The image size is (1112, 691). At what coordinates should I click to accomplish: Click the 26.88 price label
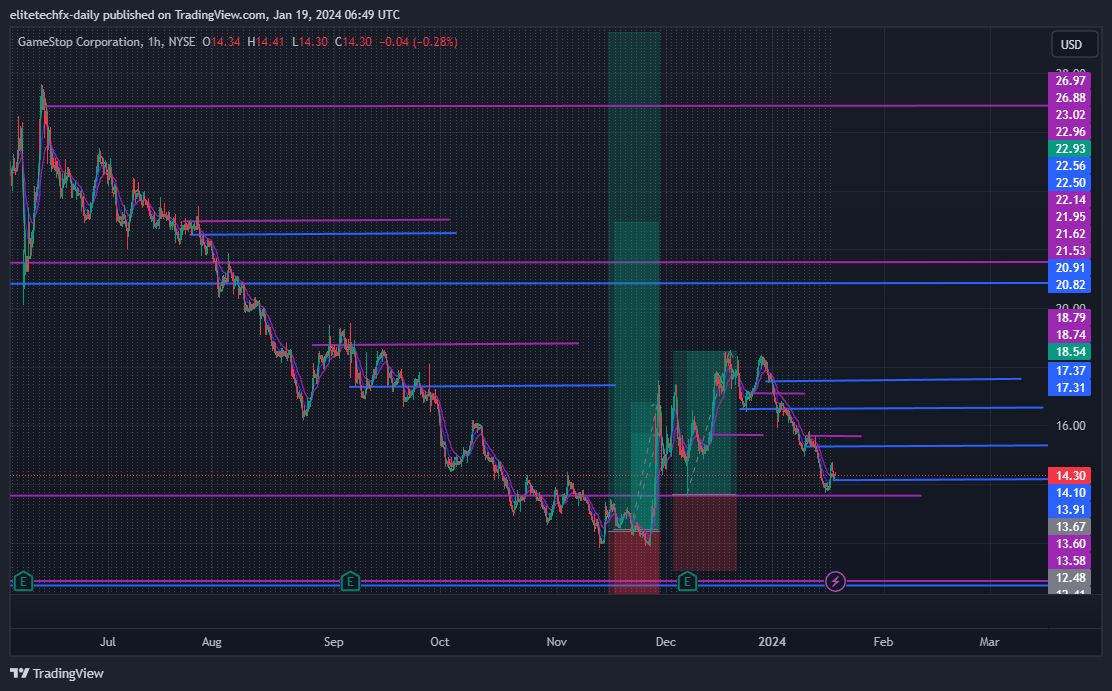(1070, 98)
